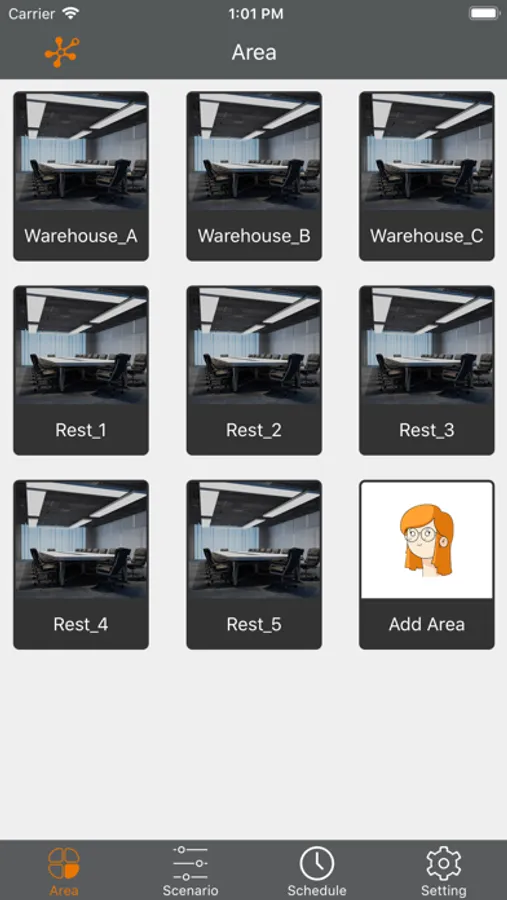This screenshot has width=507, height=900.
Task: Tap the Wi-Fi icon in the status bar
Action: pyautogui.click(x=71, y=13)
